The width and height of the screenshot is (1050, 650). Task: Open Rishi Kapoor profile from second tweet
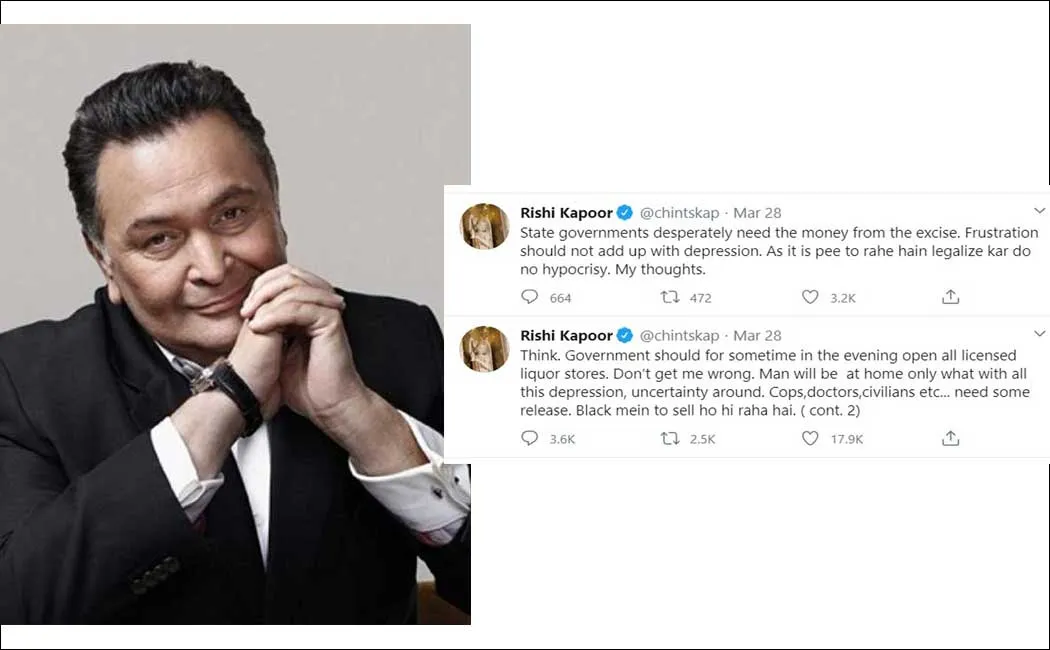(x=567, y=335)
